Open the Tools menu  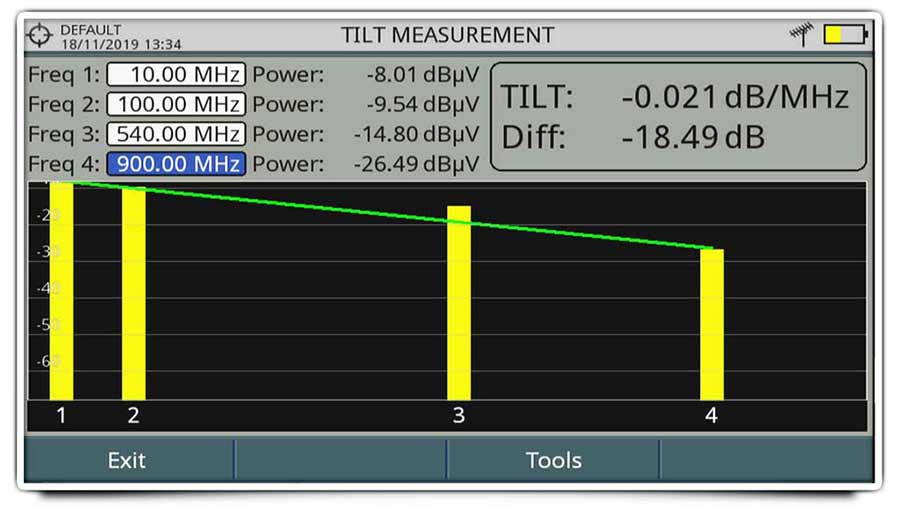[x=553, y=460]
